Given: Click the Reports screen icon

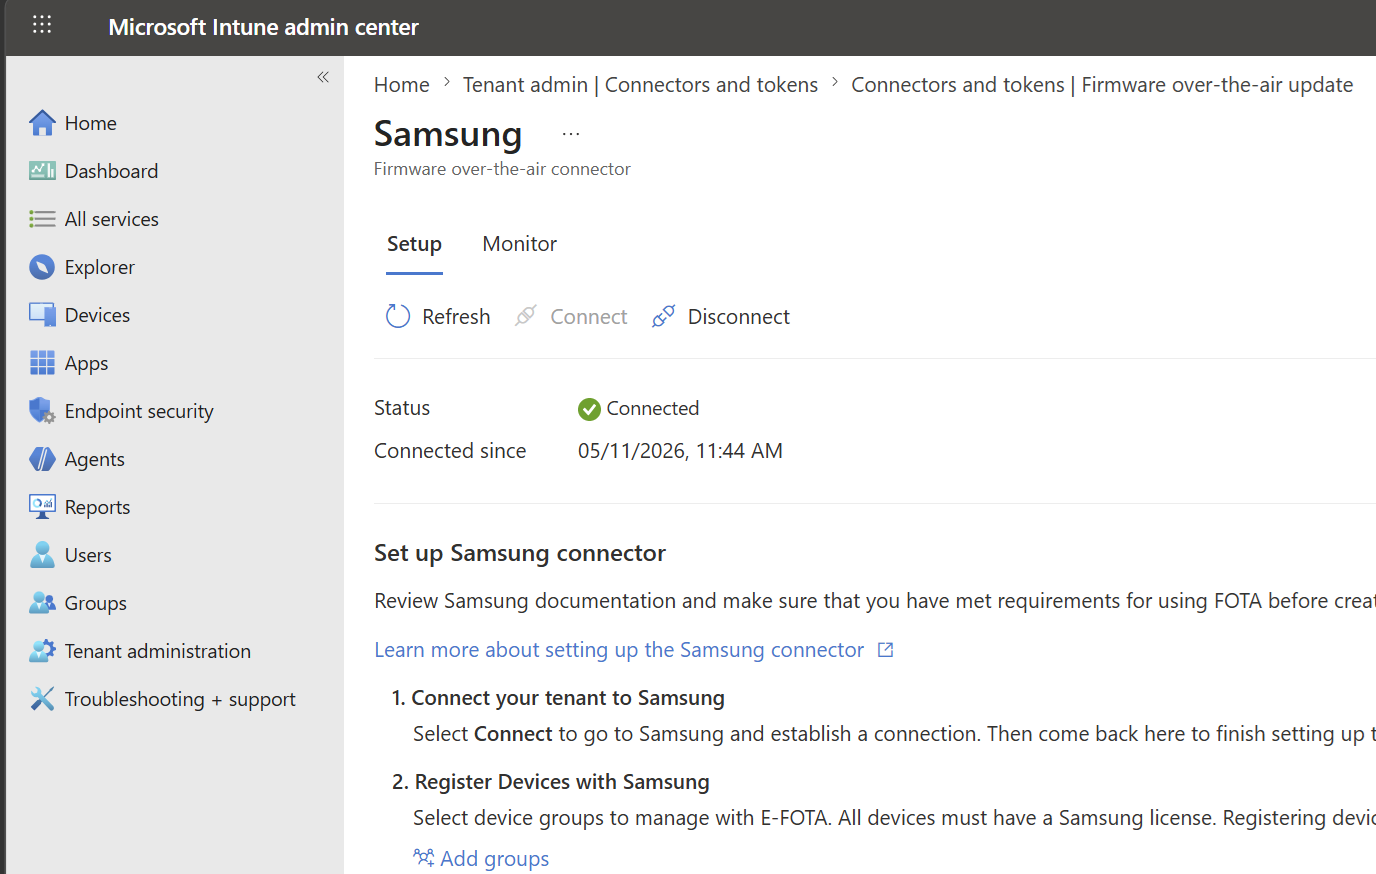Looking at the screenshot, I should 42,507.
